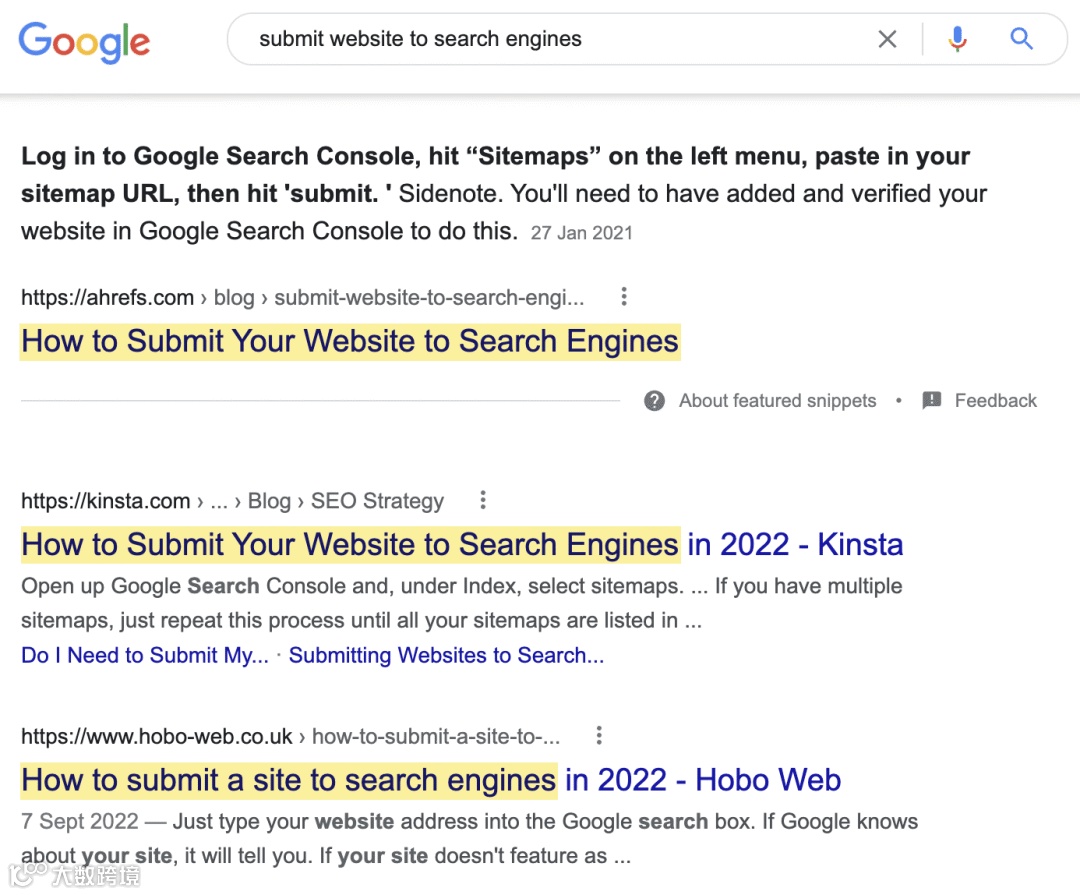Clear the search query with X
Image resolution: width=1080 pixels, height=895 pixels.
pos(887,39)
